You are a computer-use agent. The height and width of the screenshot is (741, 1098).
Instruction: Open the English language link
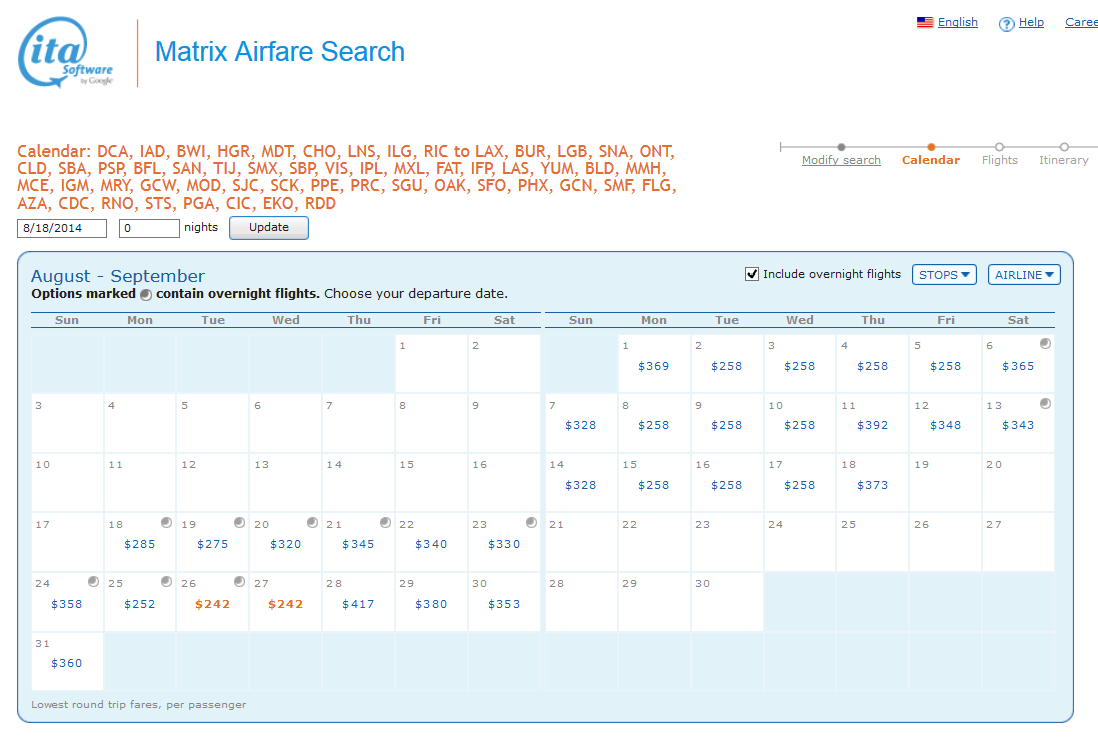click(x=957, y=23)
